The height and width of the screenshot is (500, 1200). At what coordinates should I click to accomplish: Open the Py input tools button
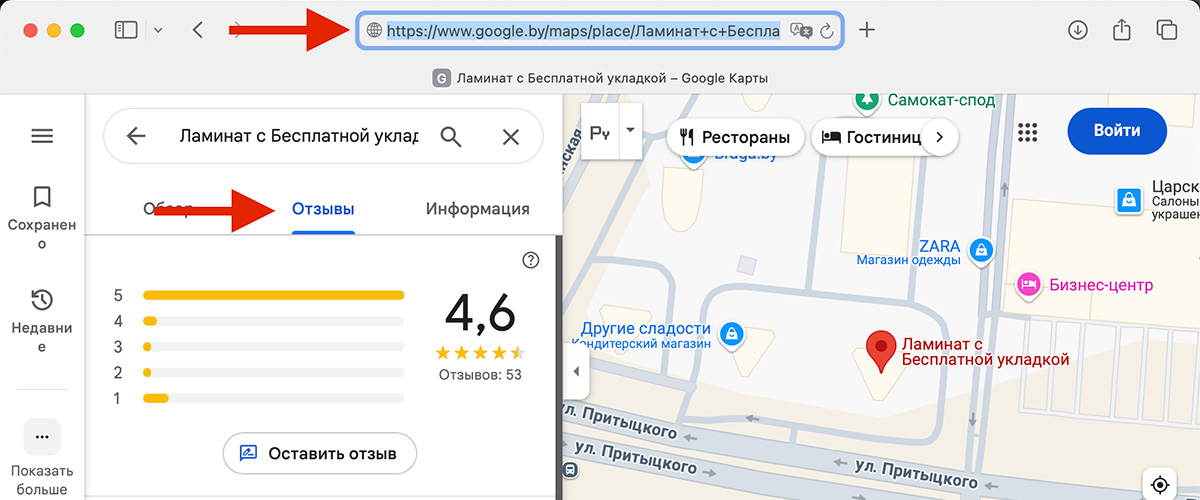600,132
